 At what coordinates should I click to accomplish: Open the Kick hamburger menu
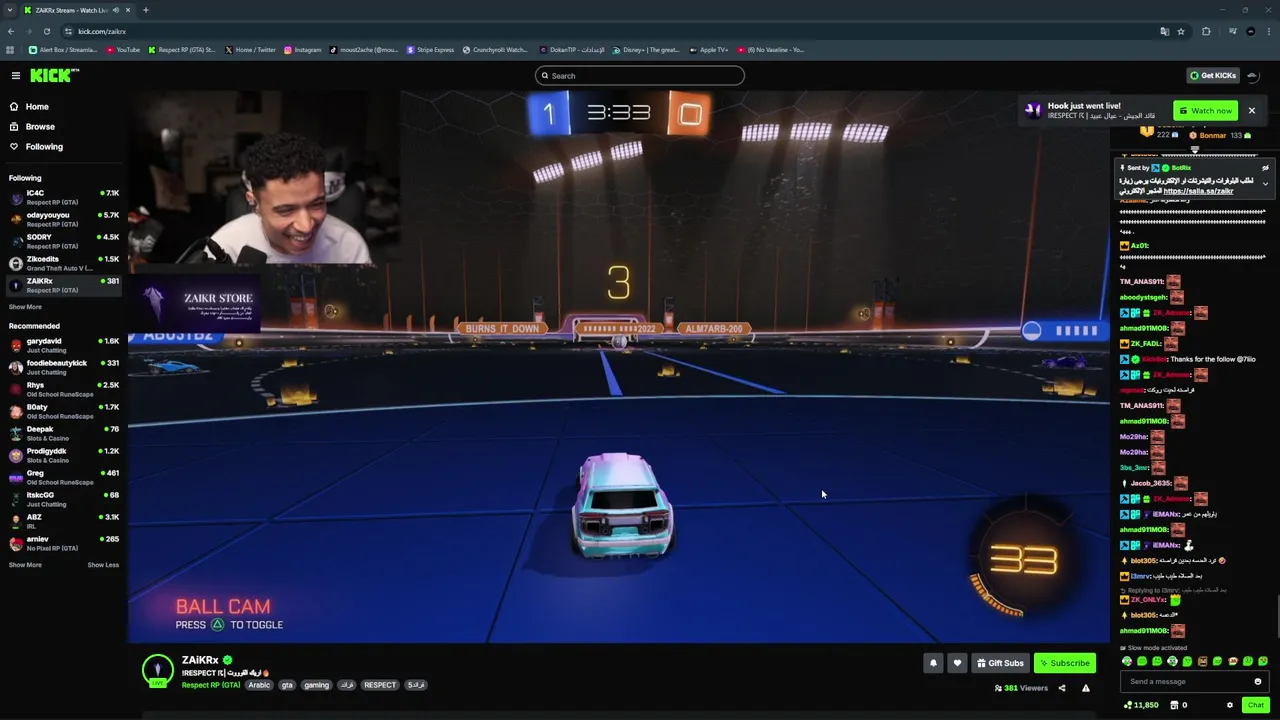click(x=15, y=75)
